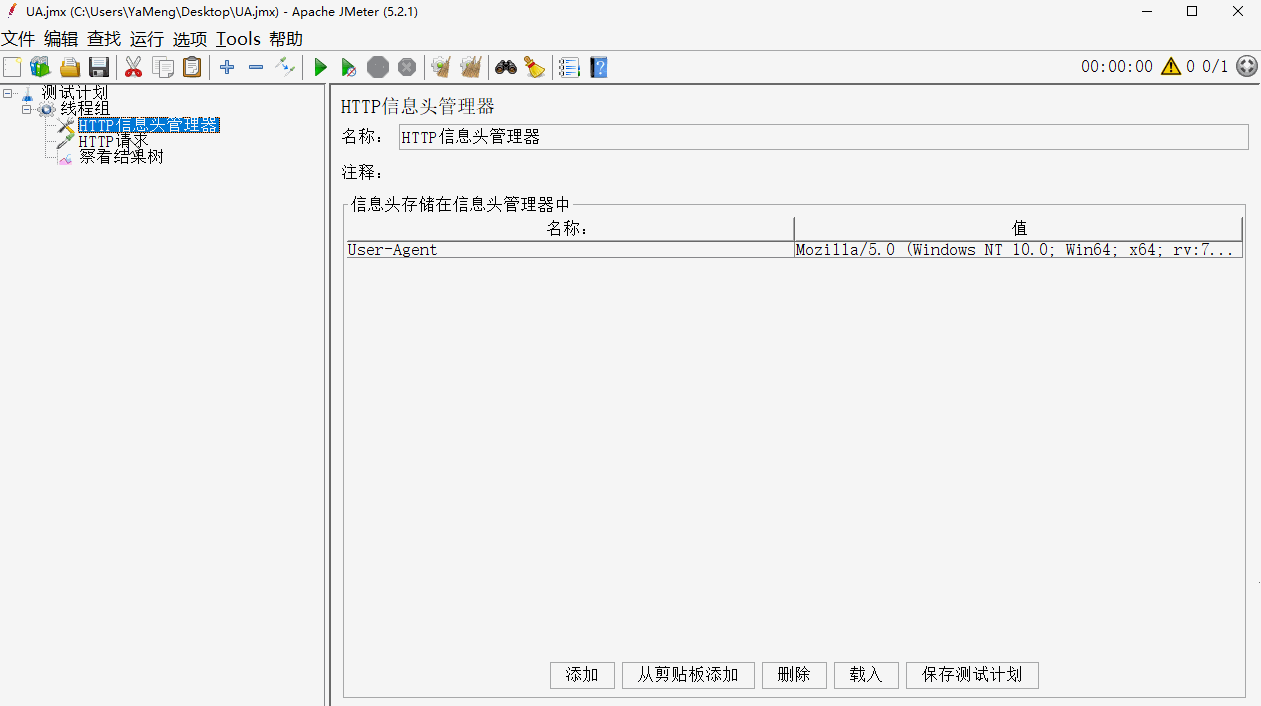1261x706 pixels.
Task: Save the test plan with floppy icon
Action: click(99, 67)
